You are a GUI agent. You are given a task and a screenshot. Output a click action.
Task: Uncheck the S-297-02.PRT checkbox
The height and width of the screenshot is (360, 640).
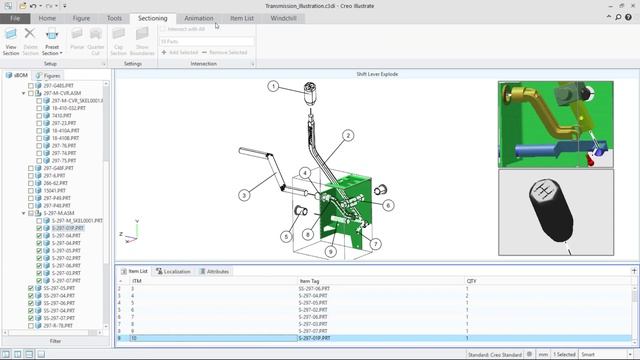tap(39, 258)
